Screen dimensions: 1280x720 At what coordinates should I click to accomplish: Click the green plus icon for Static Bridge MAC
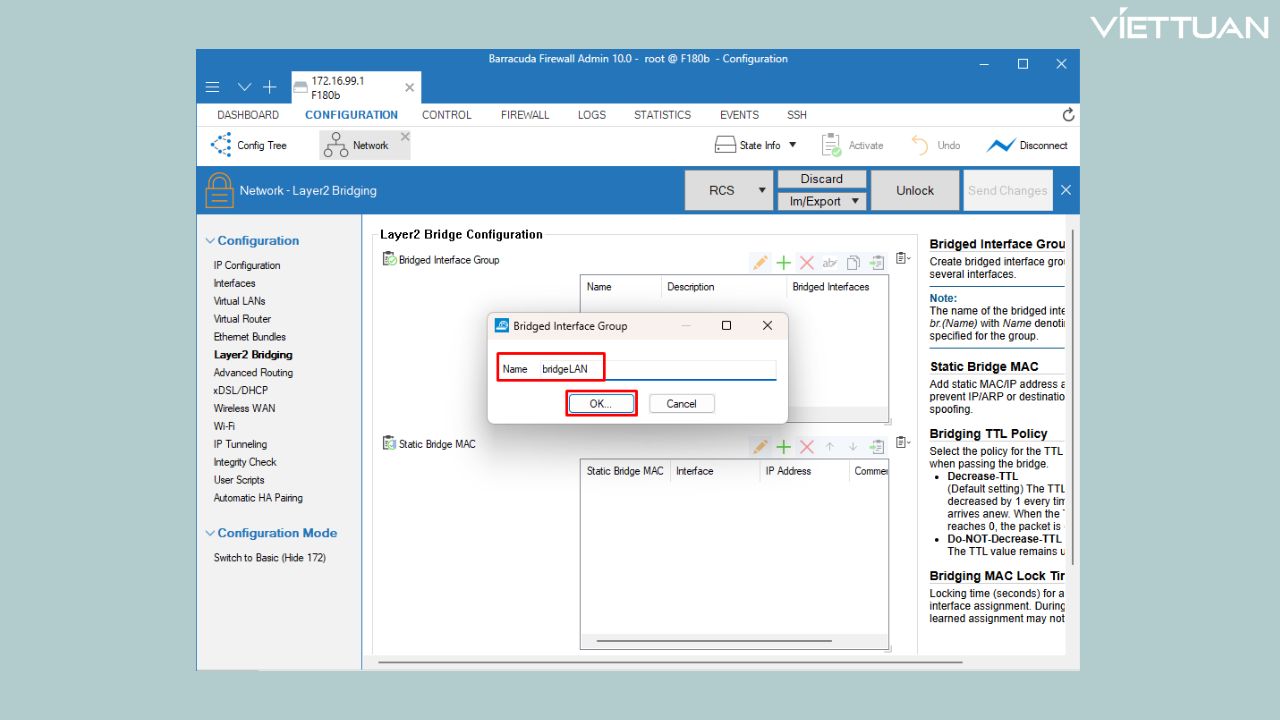(x=784, y=446)
